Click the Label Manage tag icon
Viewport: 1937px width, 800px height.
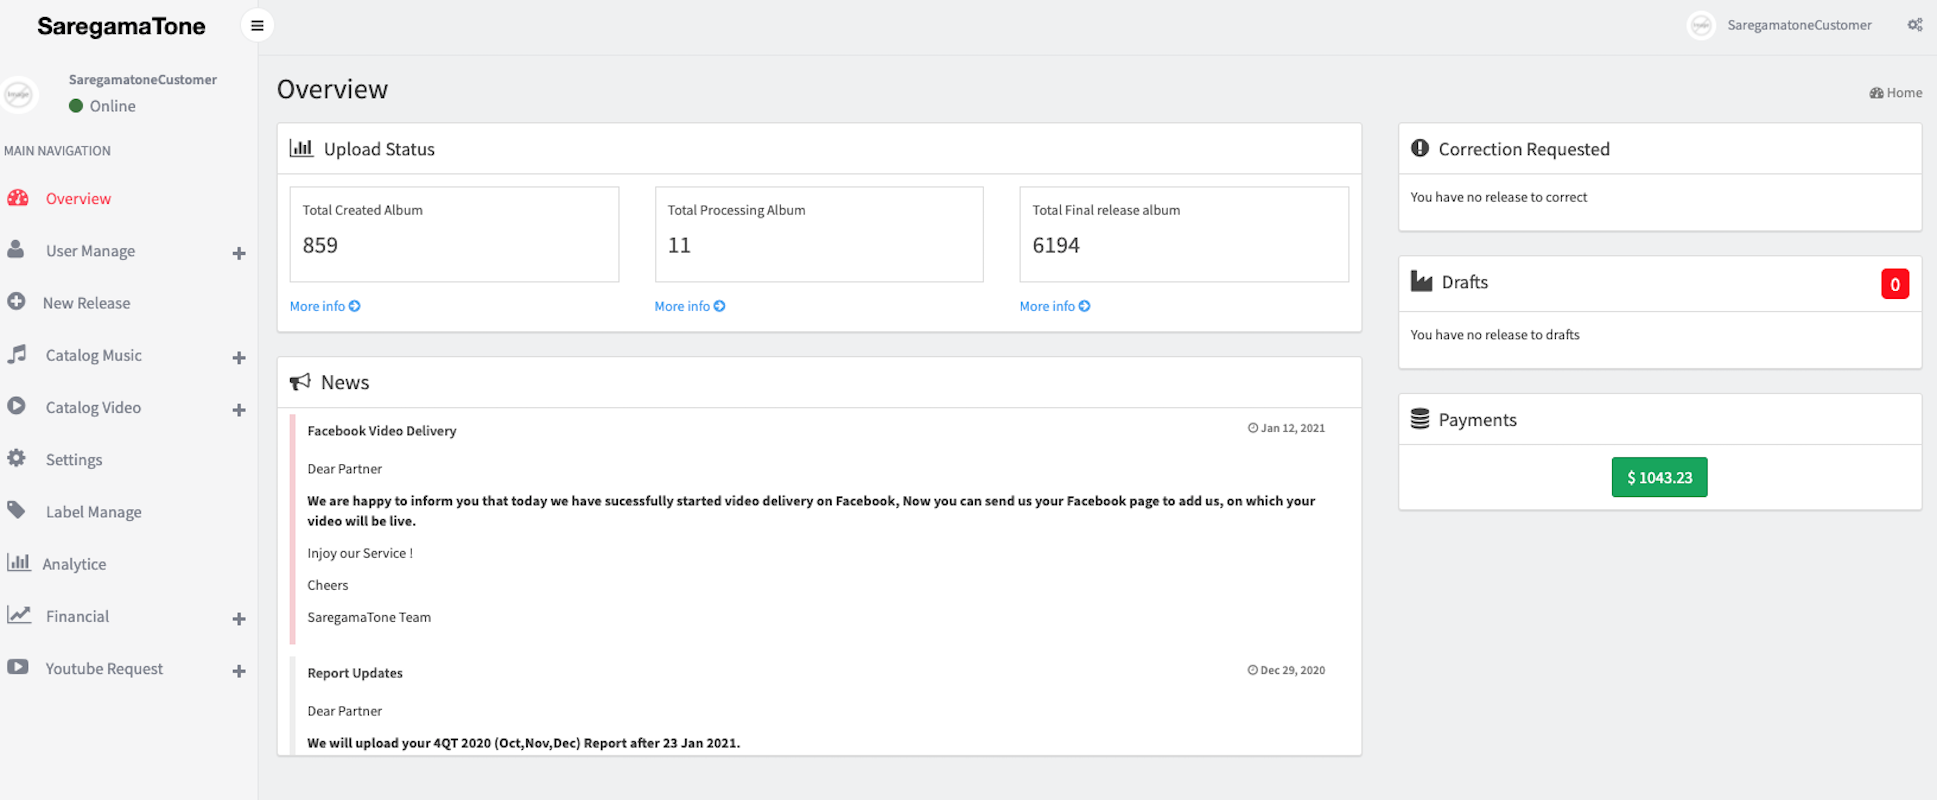click(x=16, y=510)
